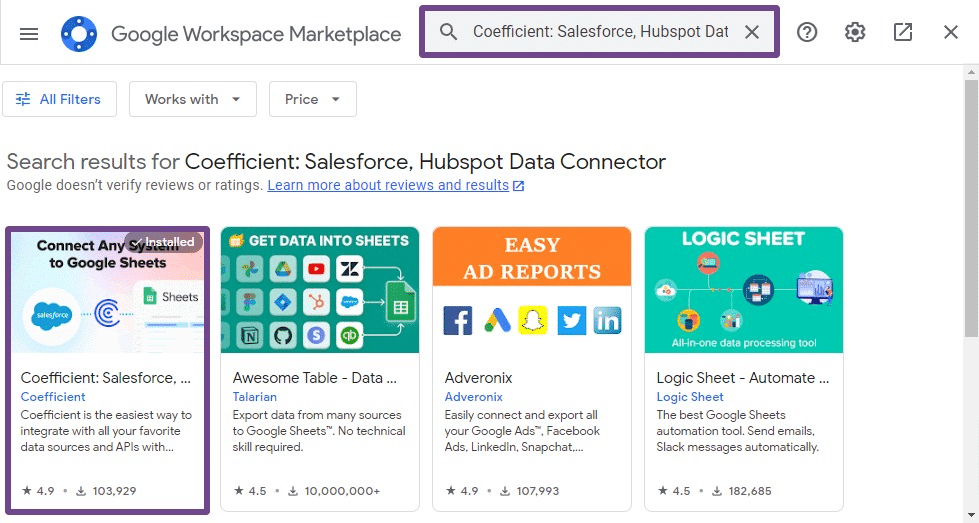The image size is (979, 523).
Task: Select the Adveronix app title
Action: [478, 378]
